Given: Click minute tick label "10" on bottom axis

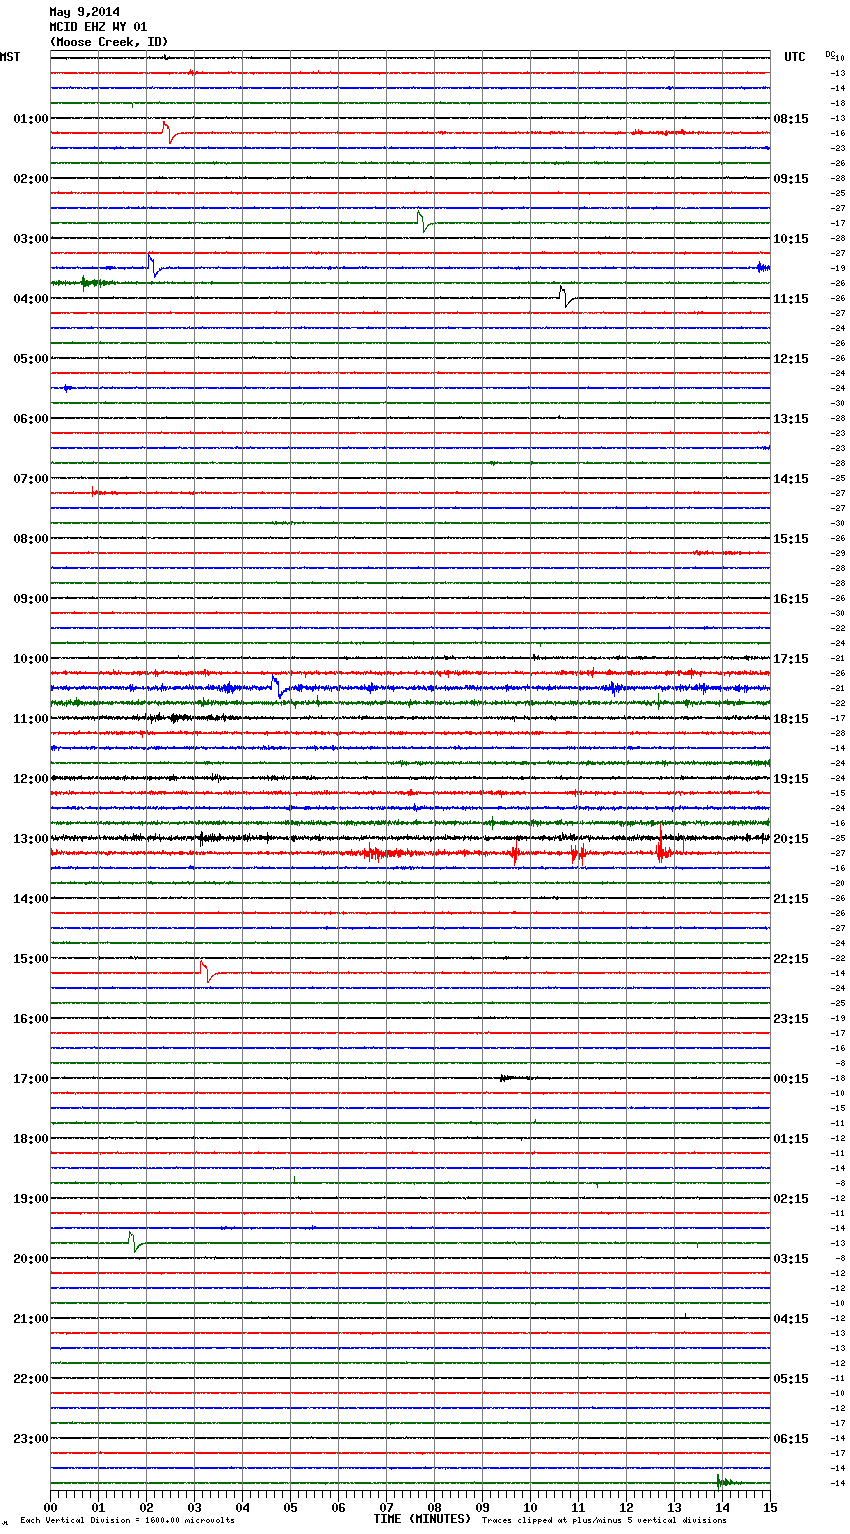Looking at the screenshot, I should coord(530,1507).
